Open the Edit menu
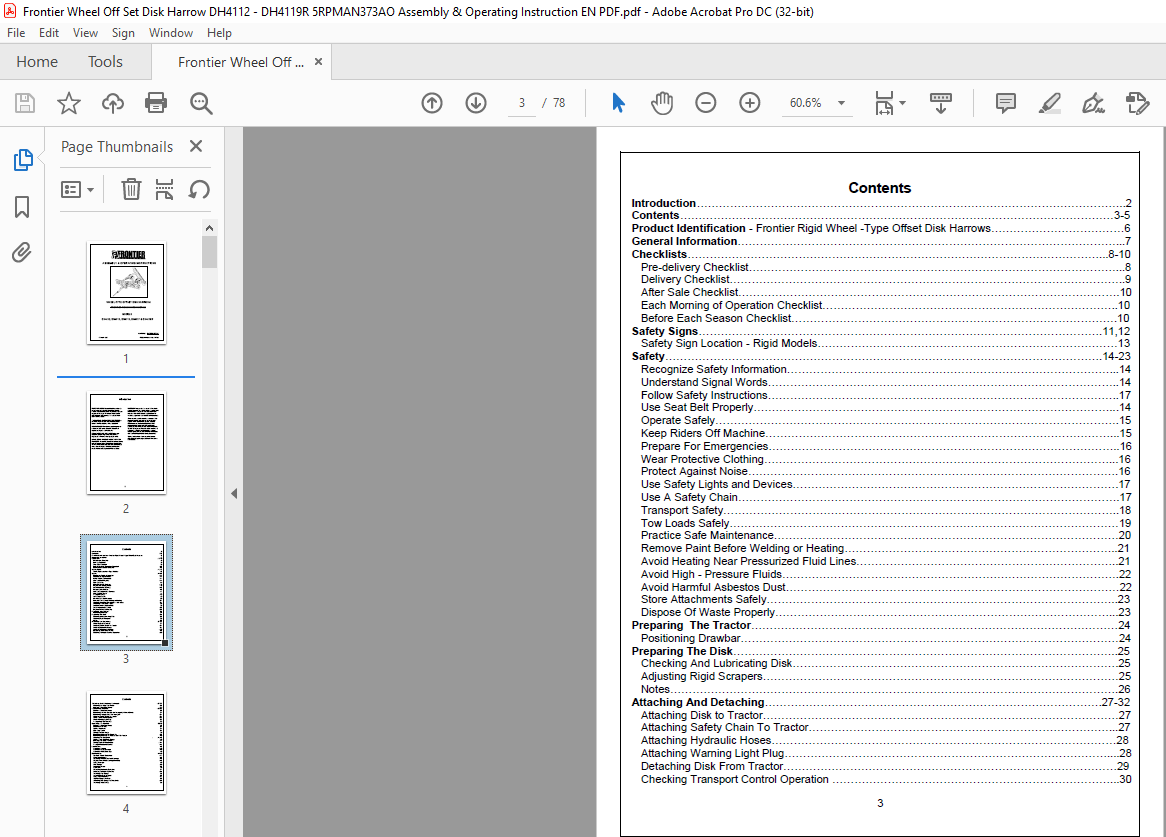 click(x=48, y=33)
